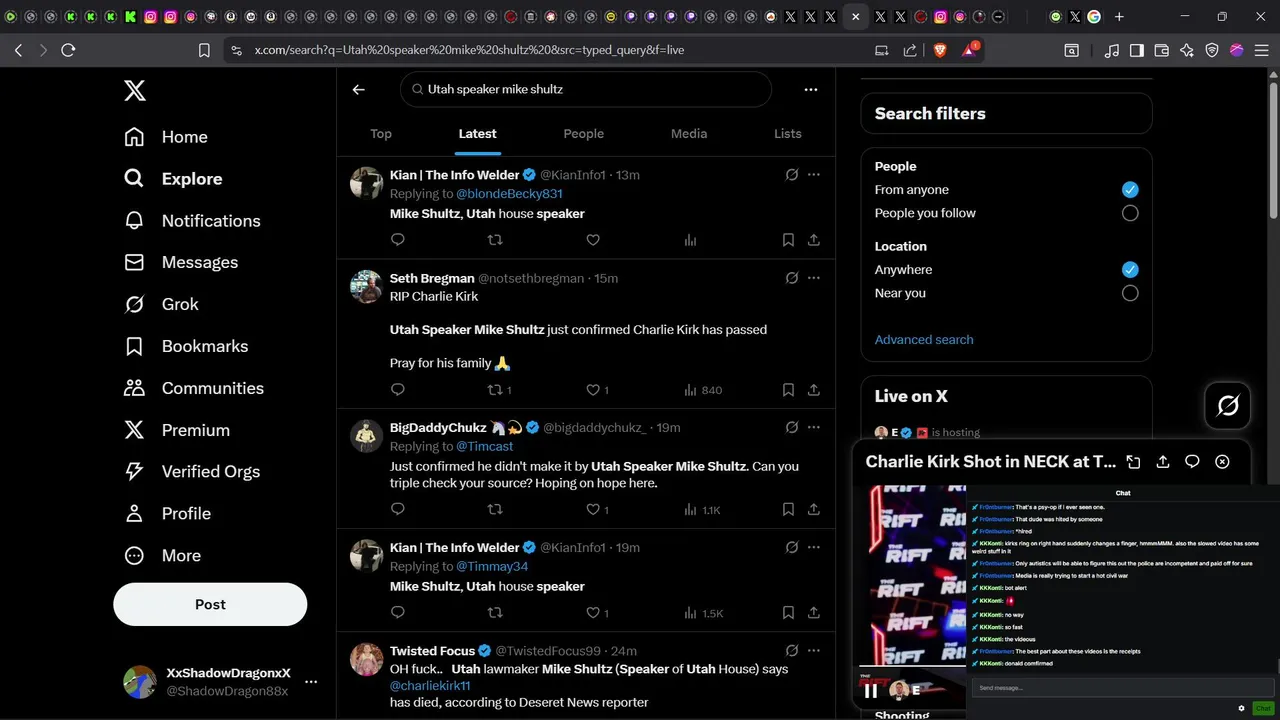Share Kian's 13m post
This screenshot has height=720, width=1280.
click(814, 240)
